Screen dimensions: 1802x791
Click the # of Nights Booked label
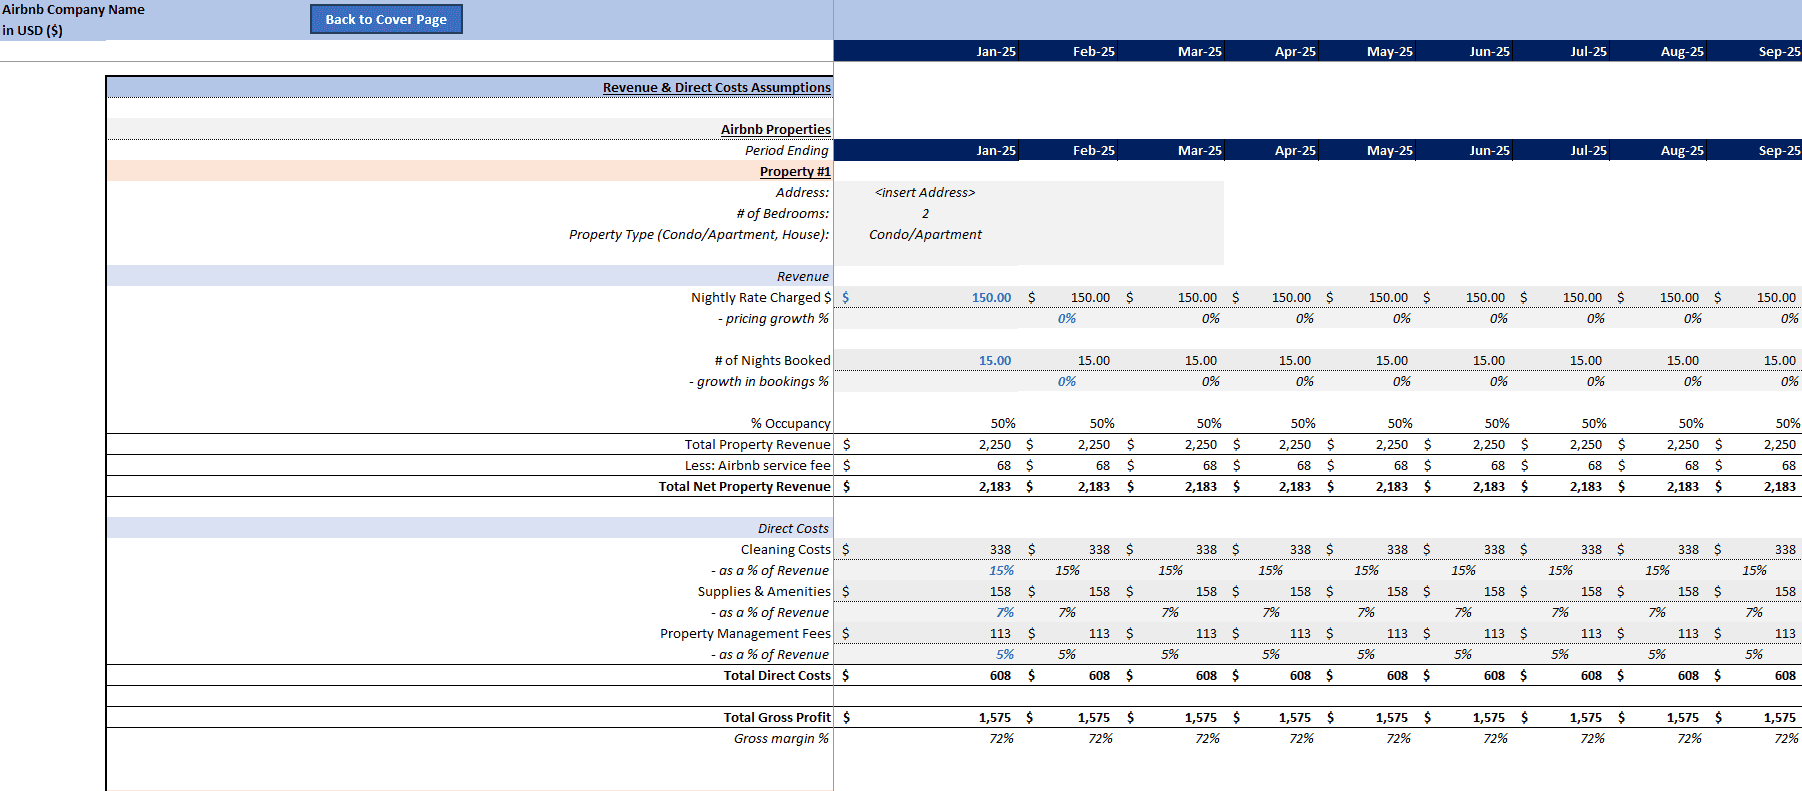pyautogui.click(x=772, y=360)
